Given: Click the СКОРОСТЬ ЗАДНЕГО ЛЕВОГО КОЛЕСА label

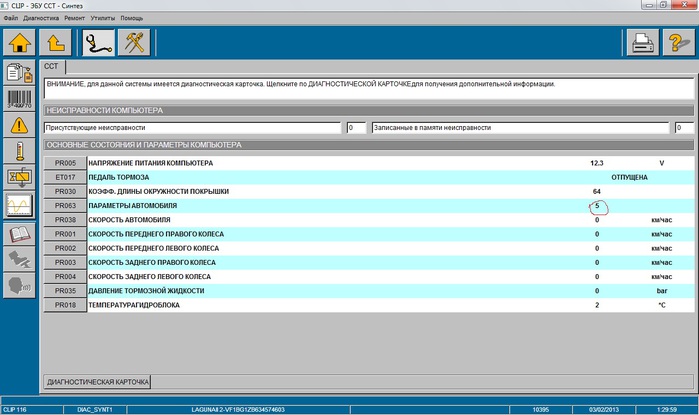Looking at the screenshot, I should pyautogui.click(x=149, y=277).
